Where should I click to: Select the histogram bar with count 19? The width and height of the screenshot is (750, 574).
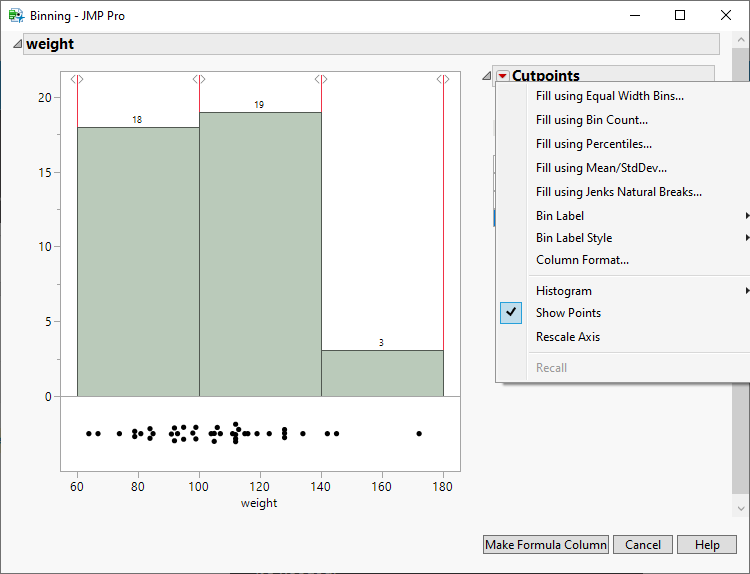[x=260, y=254]
